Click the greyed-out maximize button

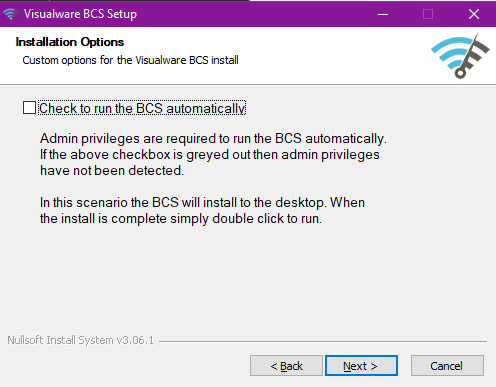428,14
